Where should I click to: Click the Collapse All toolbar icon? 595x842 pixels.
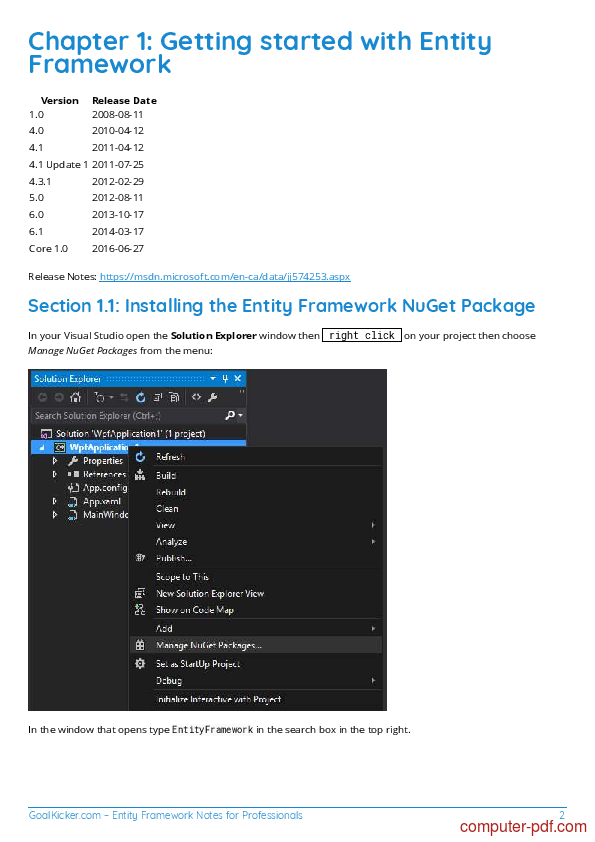(157, 397)
